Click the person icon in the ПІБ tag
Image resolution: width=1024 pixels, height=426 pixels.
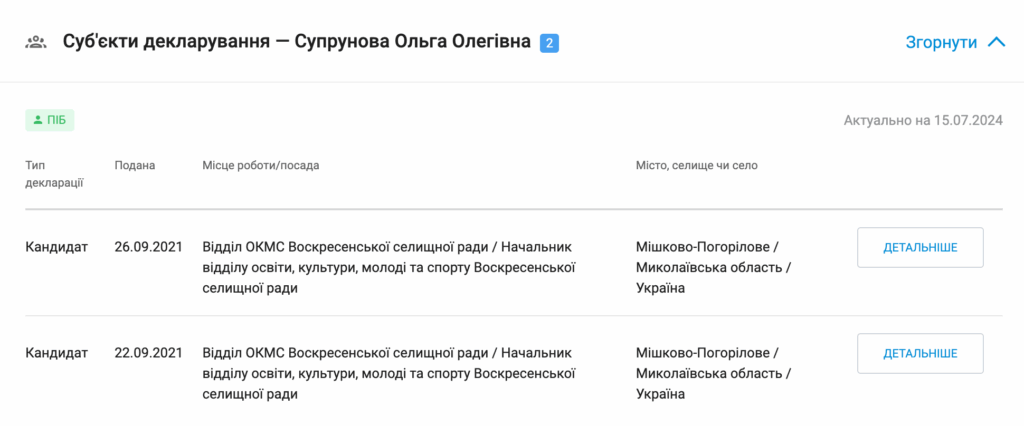tap(38, 120)
